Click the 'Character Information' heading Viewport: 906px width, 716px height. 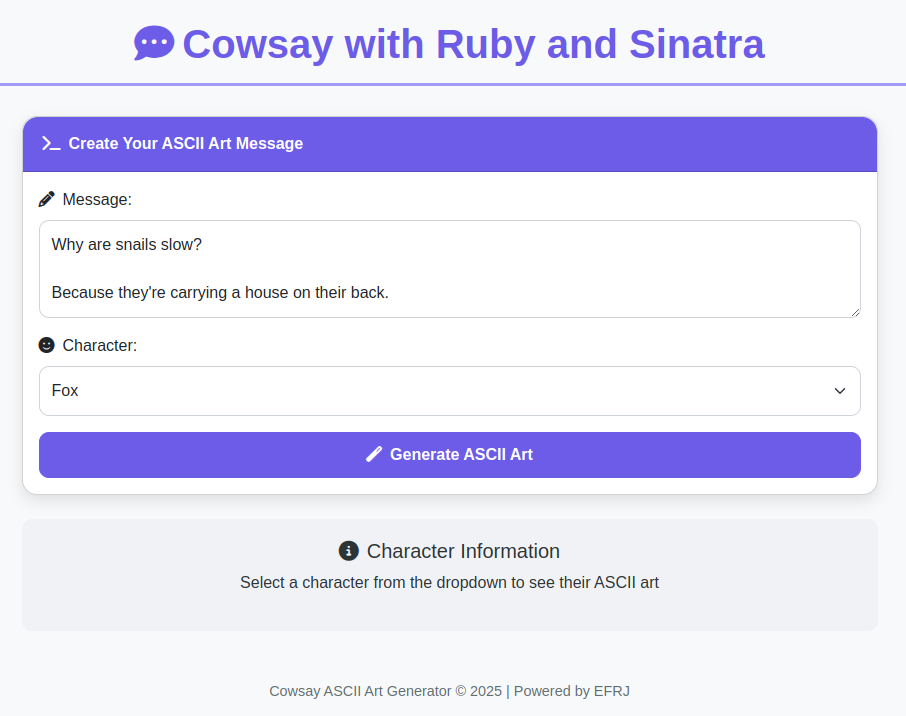tap(463, 551)
